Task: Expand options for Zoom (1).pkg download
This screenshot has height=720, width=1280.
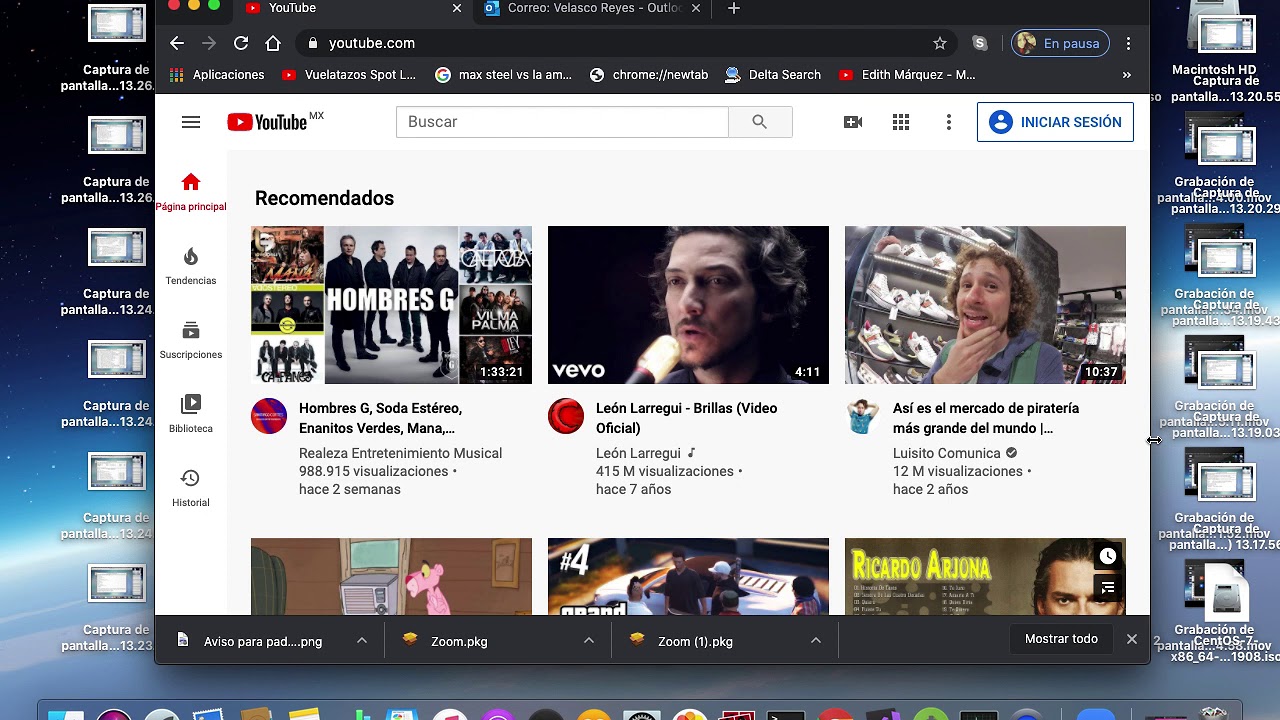Action: [816, 641]
